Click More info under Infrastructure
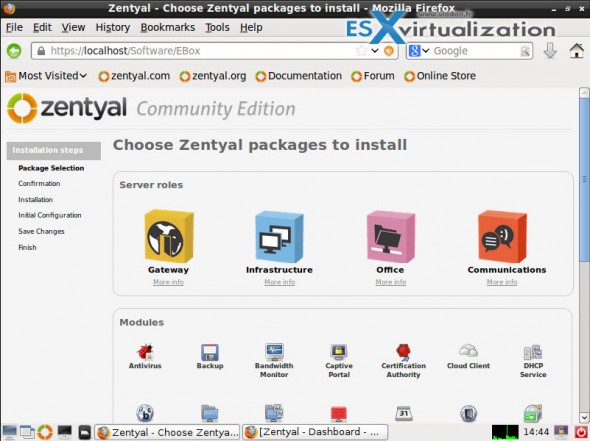The width and height of the screenshot is (590, 441). (280, 282)
